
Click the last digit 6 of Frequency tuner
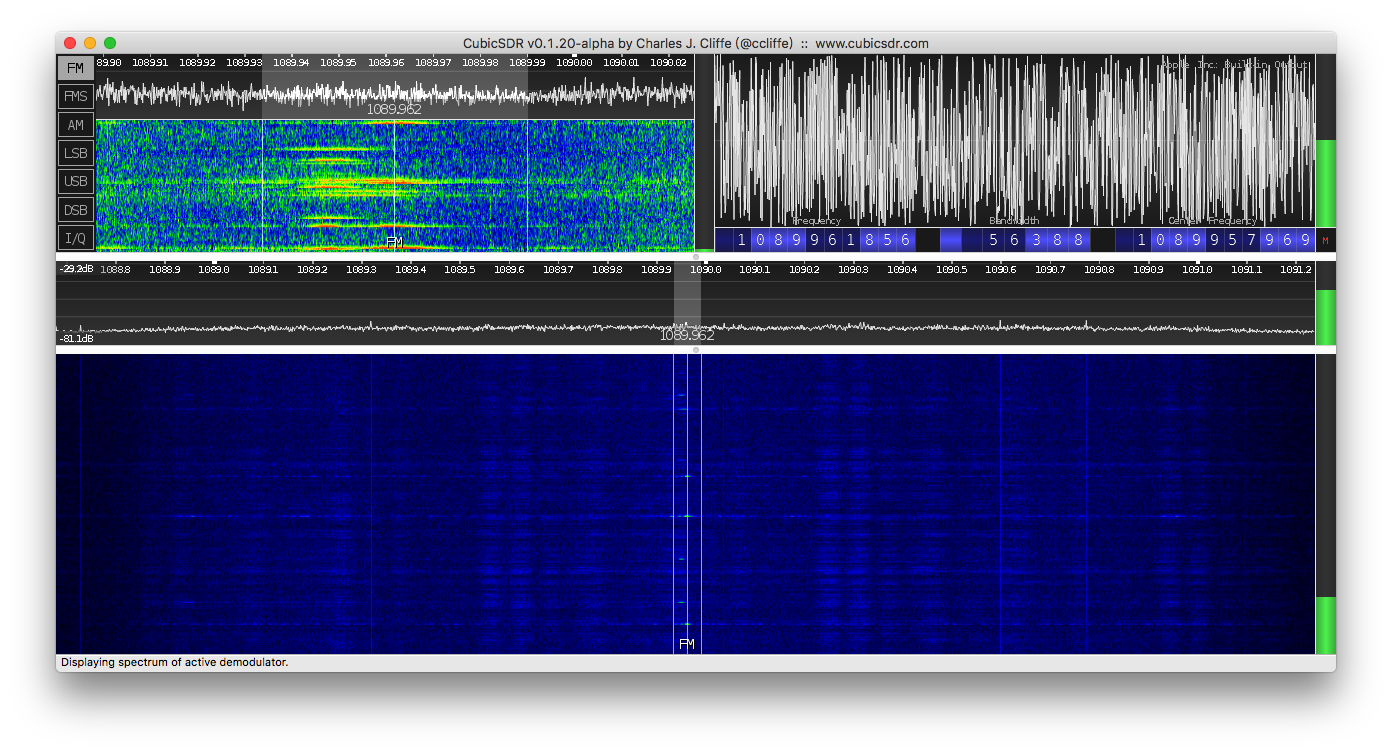pos(906,240)
